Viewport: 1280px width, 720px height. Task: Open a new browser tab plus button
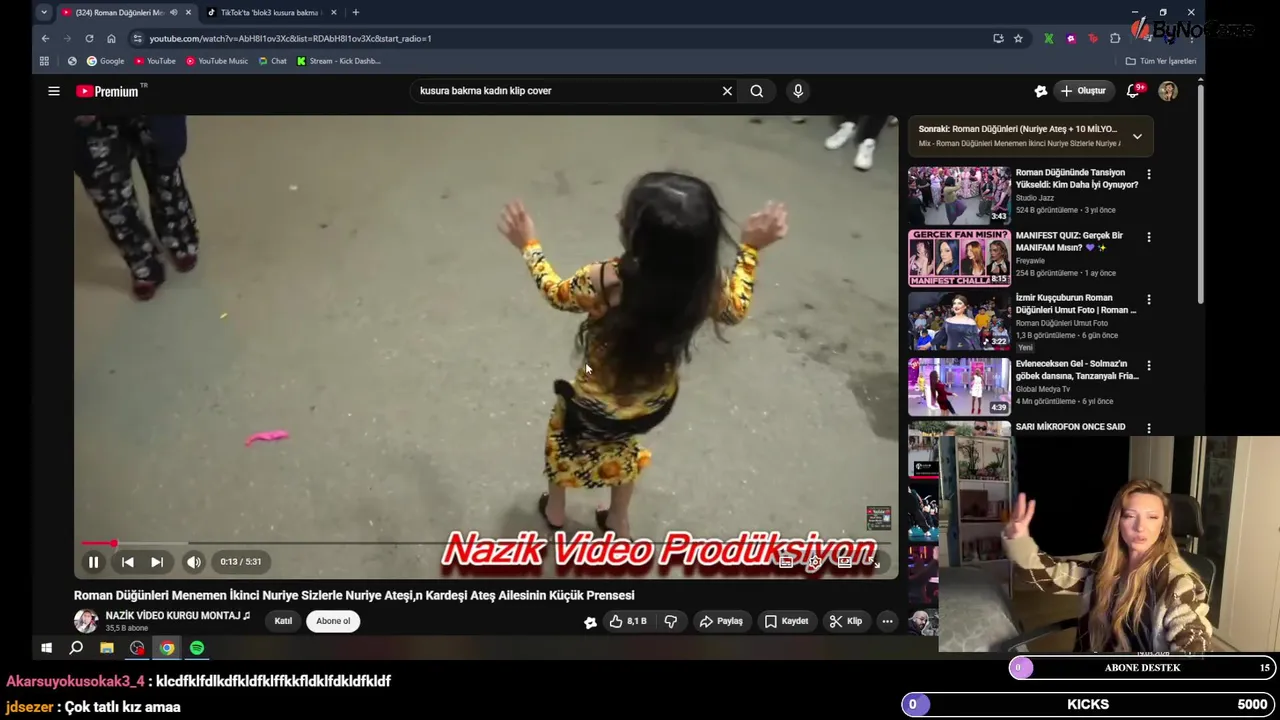[355, 12]
